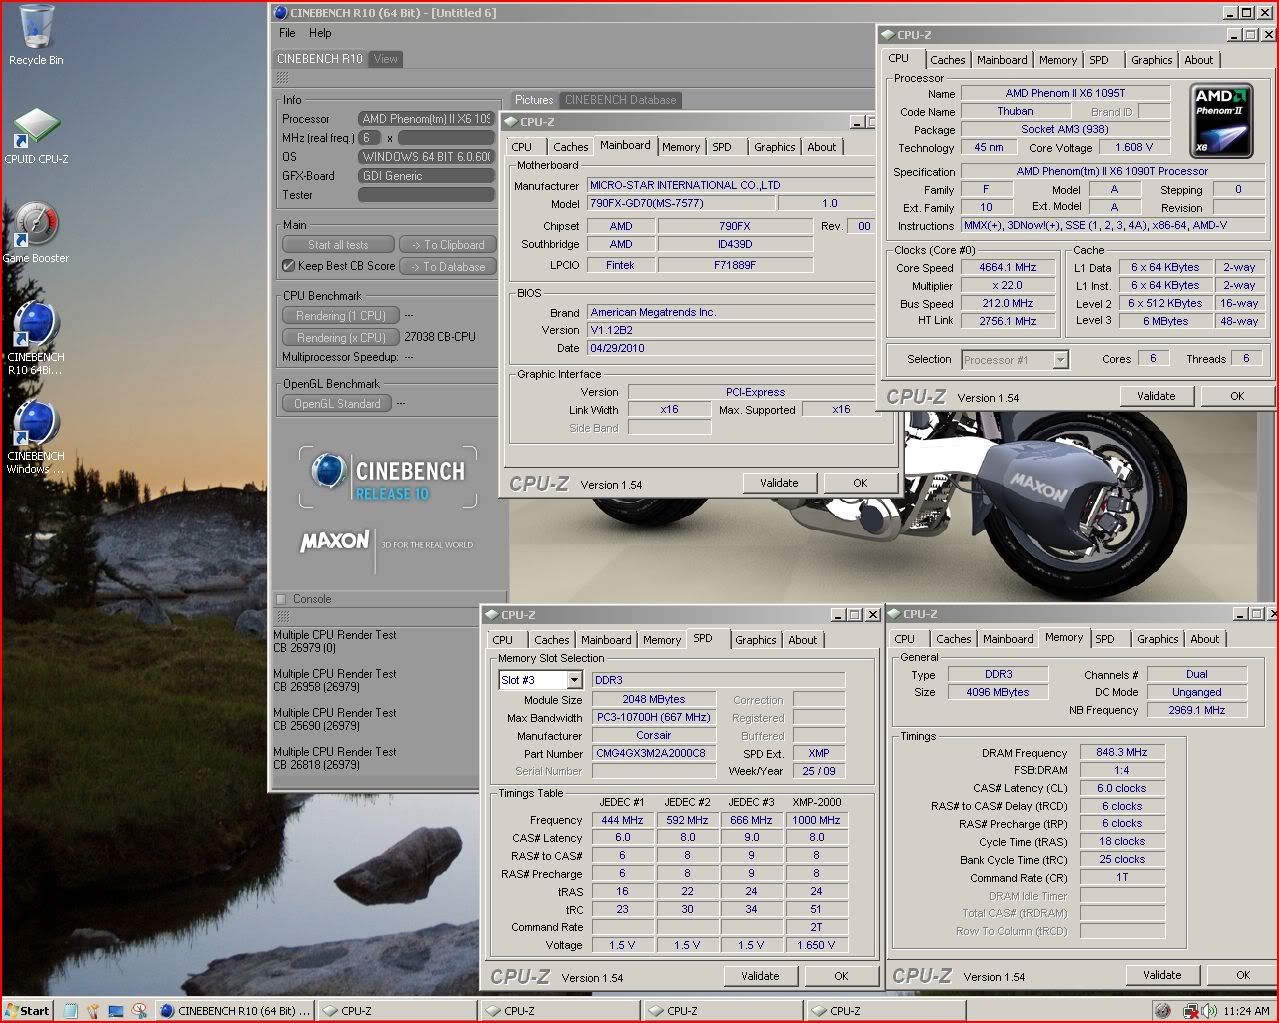
Task: Click Validate in the SPD CPU-Z window
Action: click(760, 976)
